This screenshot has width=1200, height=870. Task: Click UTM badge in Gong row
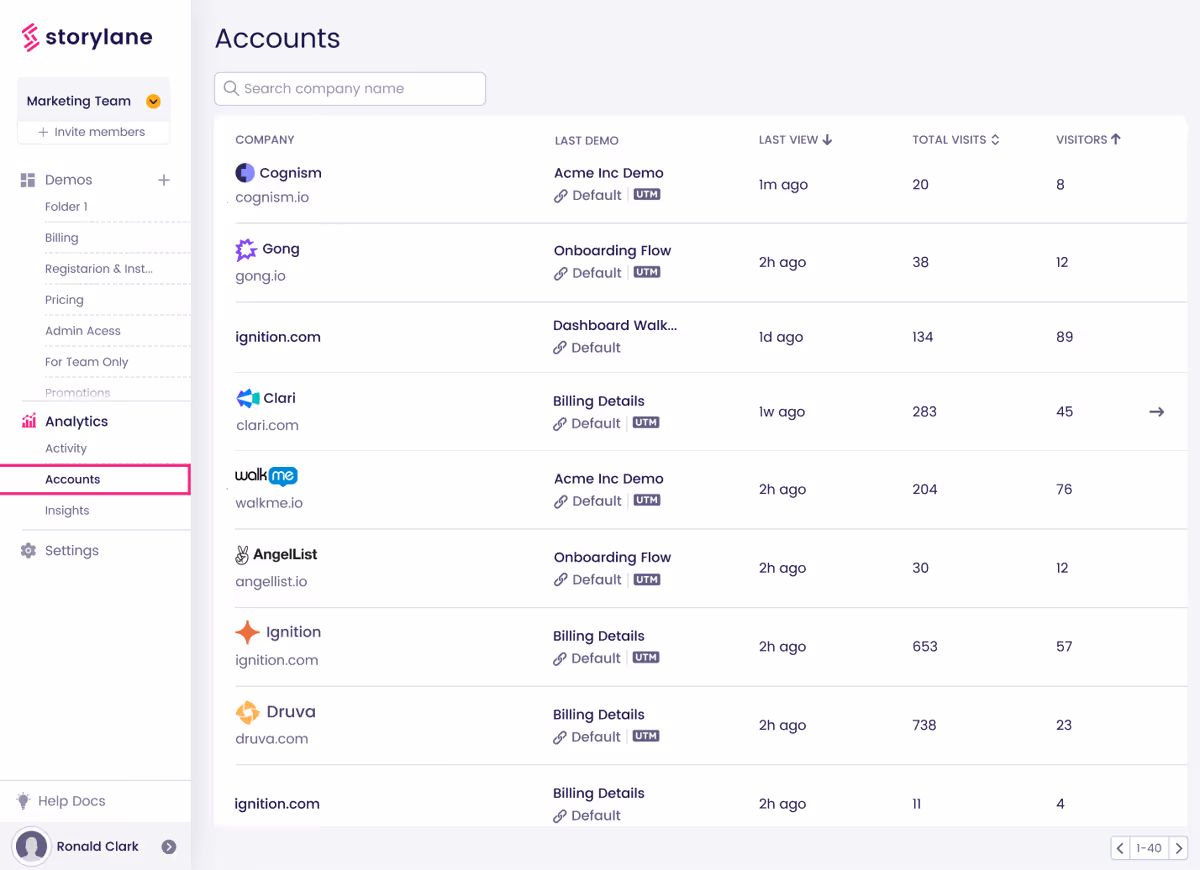point(647,272)
